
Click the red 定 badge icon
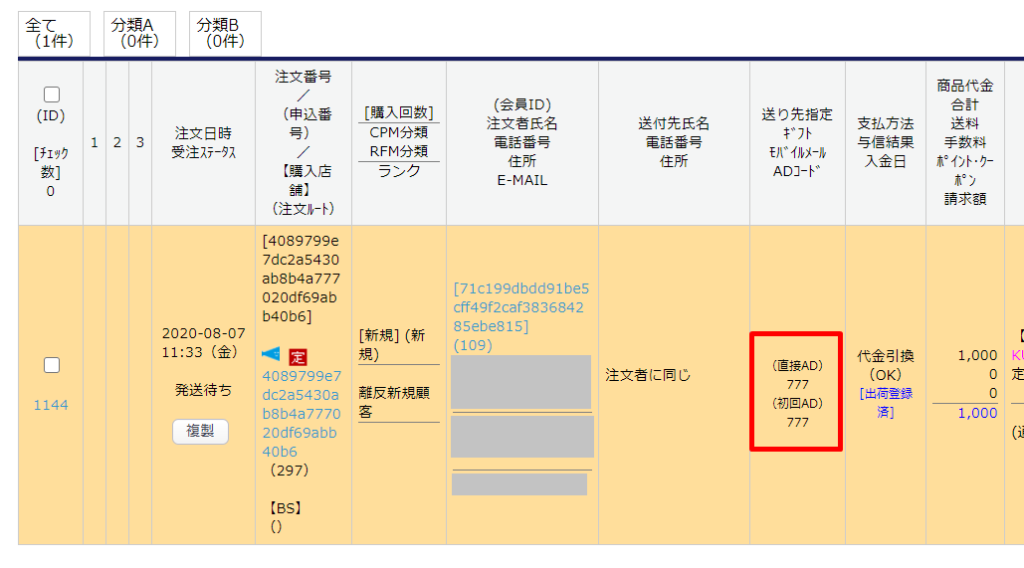298,357
